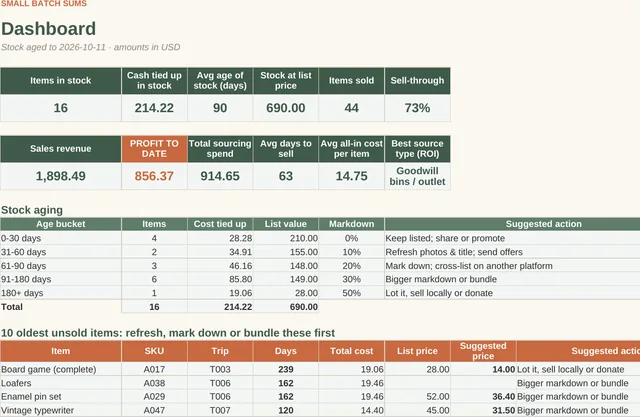Click the stock aging total cost 214.22
Screen dimensions: 640x417
pos(220,307)
